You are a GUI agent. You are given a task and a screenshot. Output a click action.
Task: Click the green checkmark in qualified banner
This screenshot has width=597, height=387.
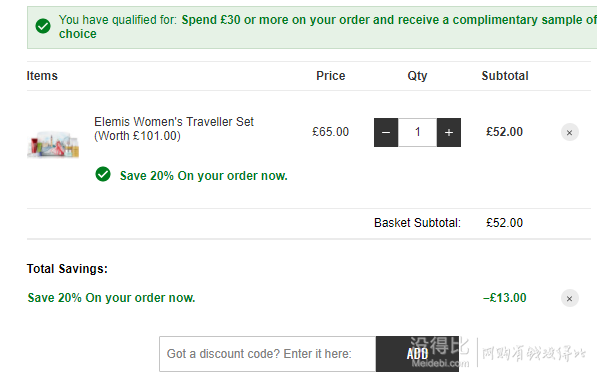point(43,26)
